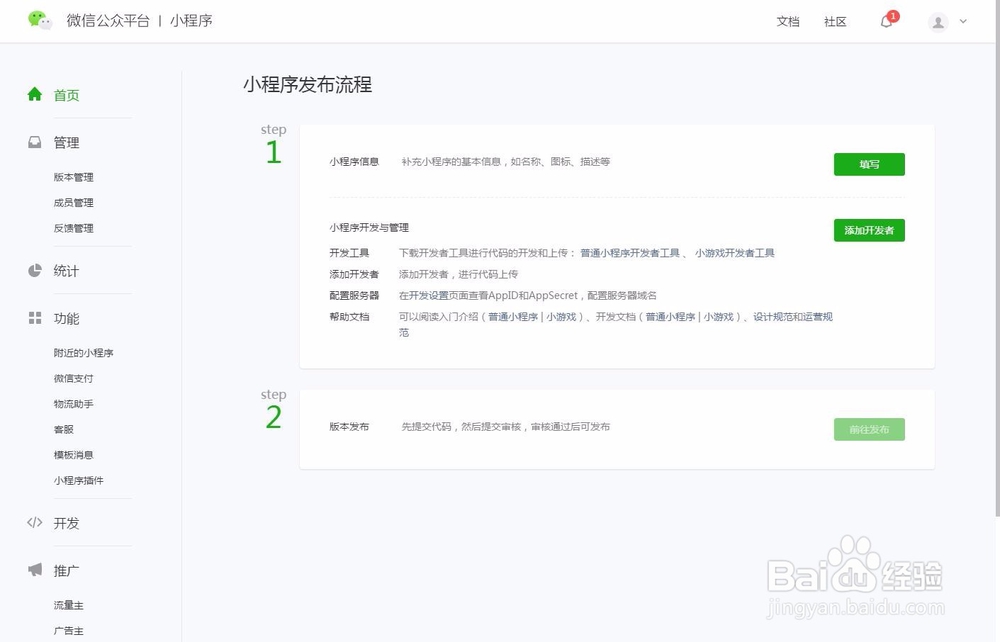The width and height of the screenshot is (1000, 642).
Task: Click the green 填写 button
Action: 869,164
